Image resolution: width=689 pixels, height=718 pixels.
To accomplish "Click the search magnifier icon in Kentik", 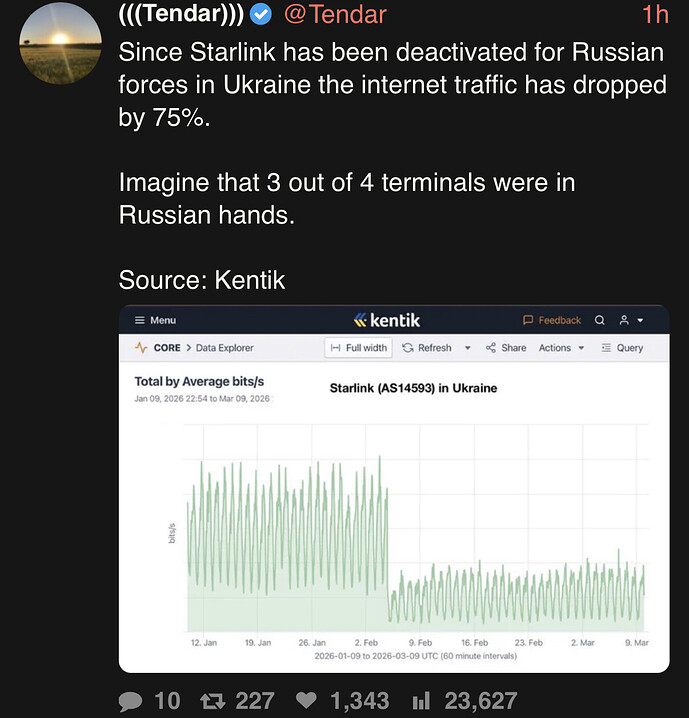I will coord(600,320).
